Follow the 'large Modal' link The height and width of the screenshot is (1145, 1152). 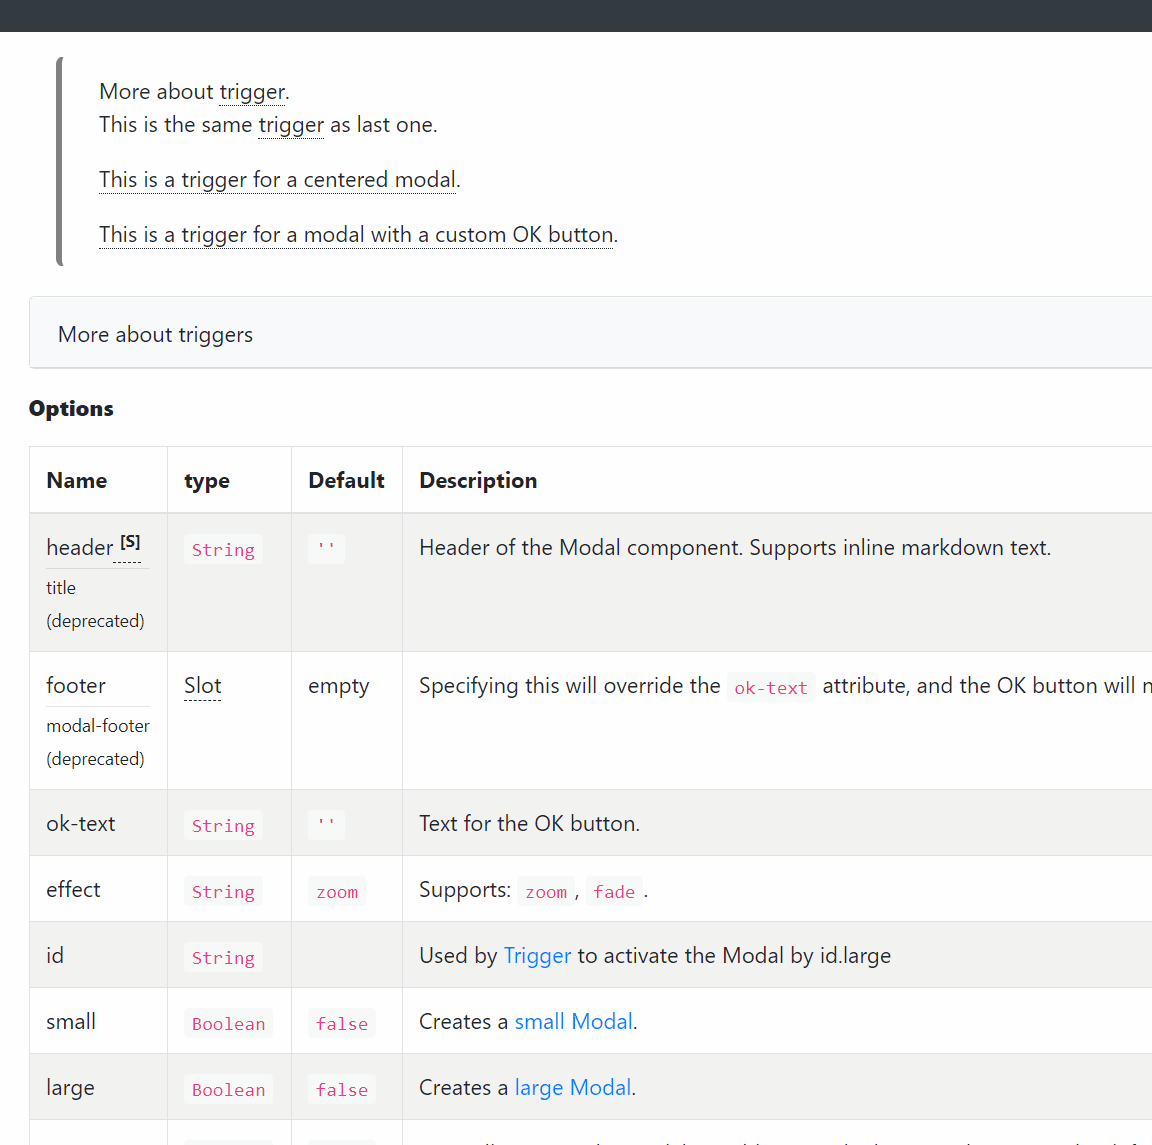(x=573, y=1088)
